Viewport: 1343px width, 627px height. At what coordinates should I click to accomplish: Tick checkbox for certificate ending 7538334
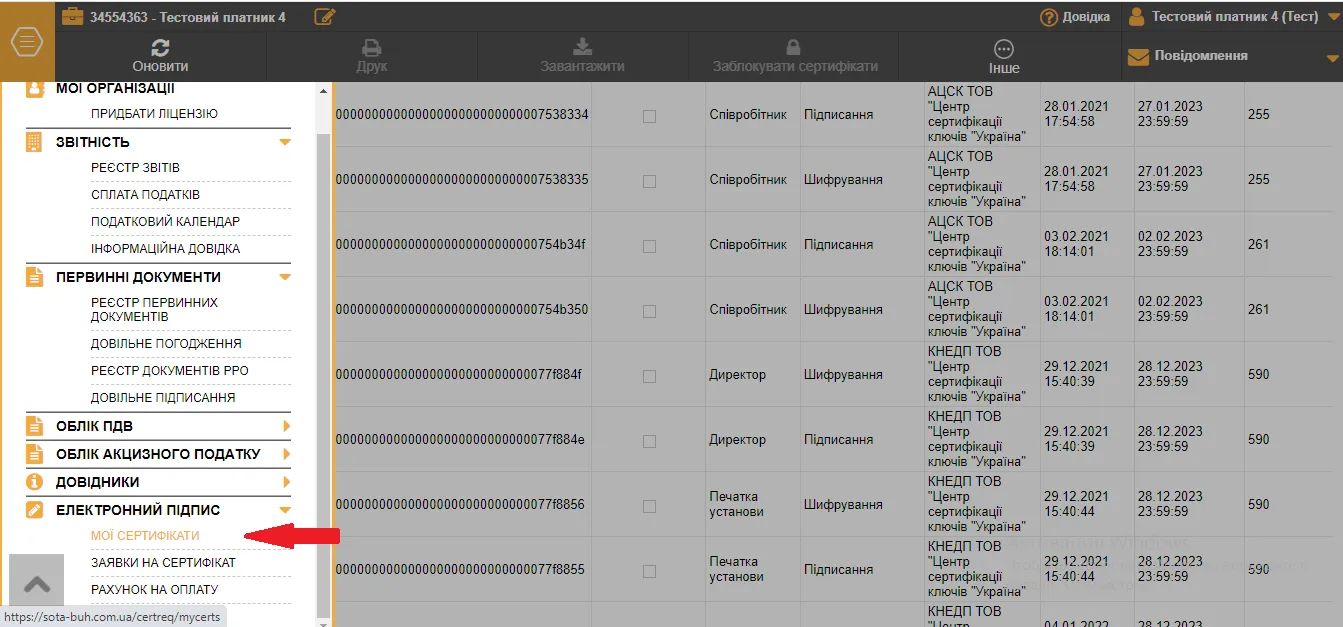649,116
